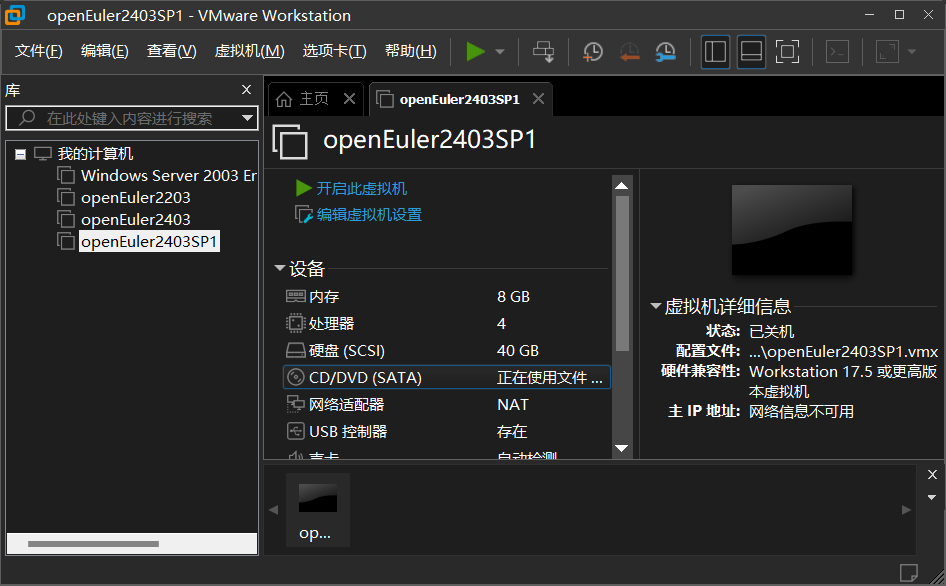Image resolution: width=946 pixels, height=586 pixels.
Task: Collapse the 我的计算机 tree node
Action: 21,154
